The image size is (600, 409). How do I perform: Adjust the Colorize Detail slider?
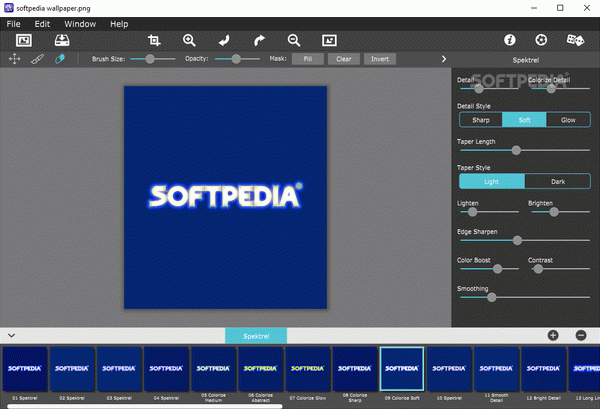561,88
